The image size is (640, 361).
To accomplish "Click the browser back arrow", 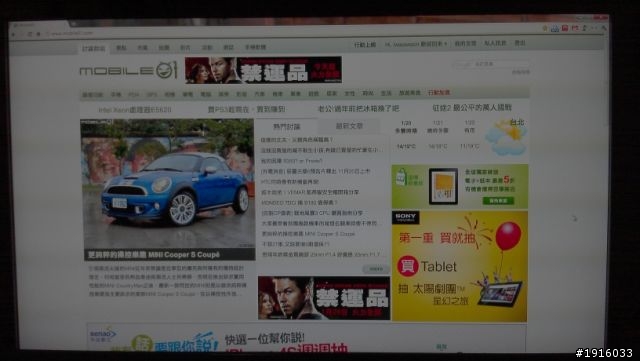I will [x=13, y=34].
